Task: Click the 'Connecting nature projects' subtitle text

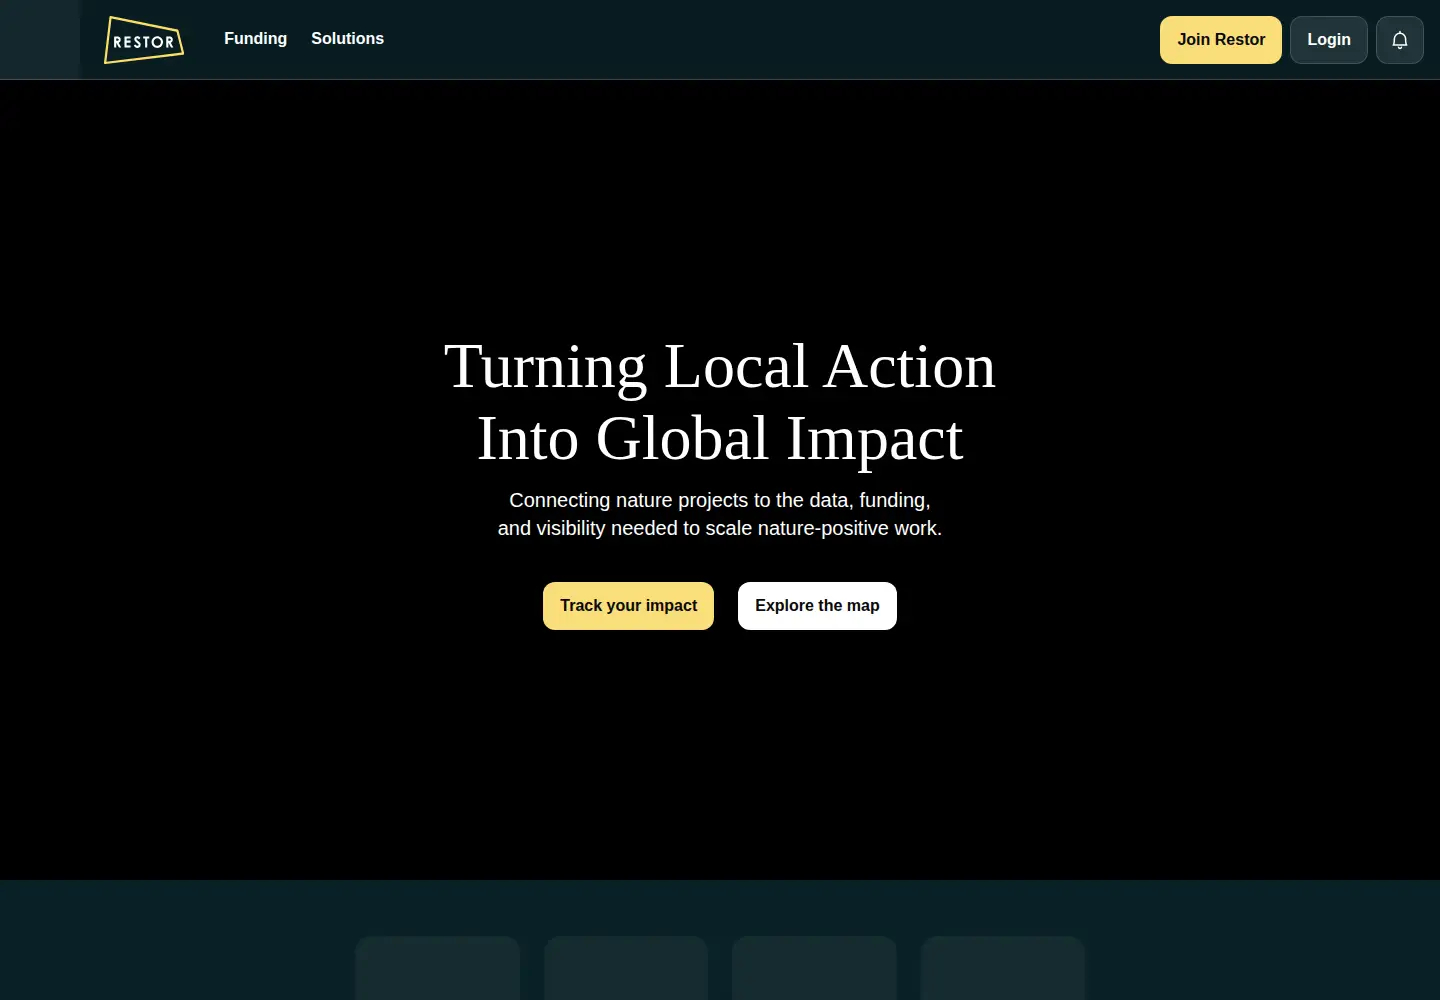Action: (720, 514)
